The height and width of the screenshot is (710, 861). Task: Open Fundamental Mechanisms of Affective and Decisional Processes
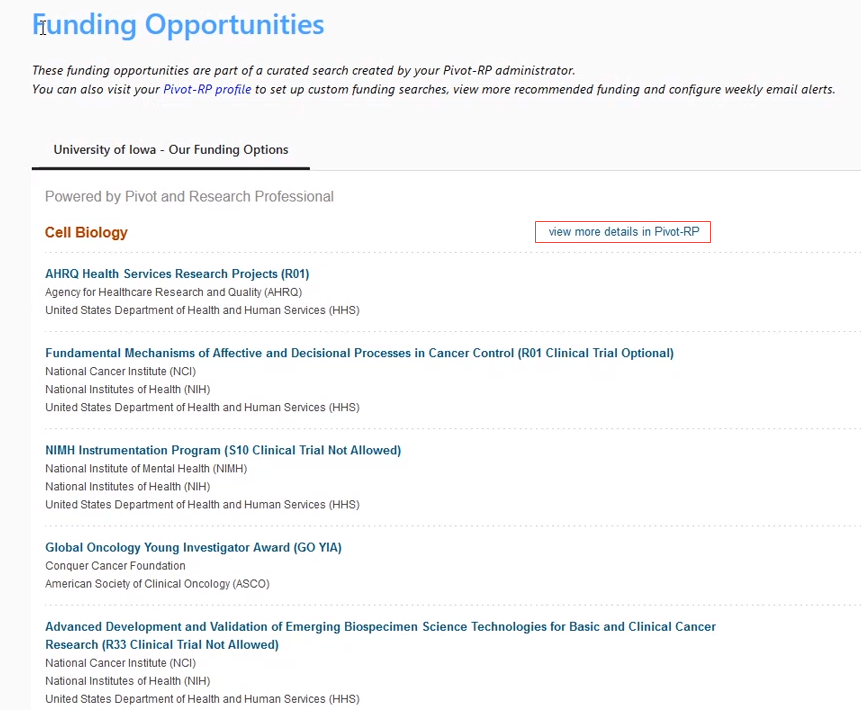[359, 353]
